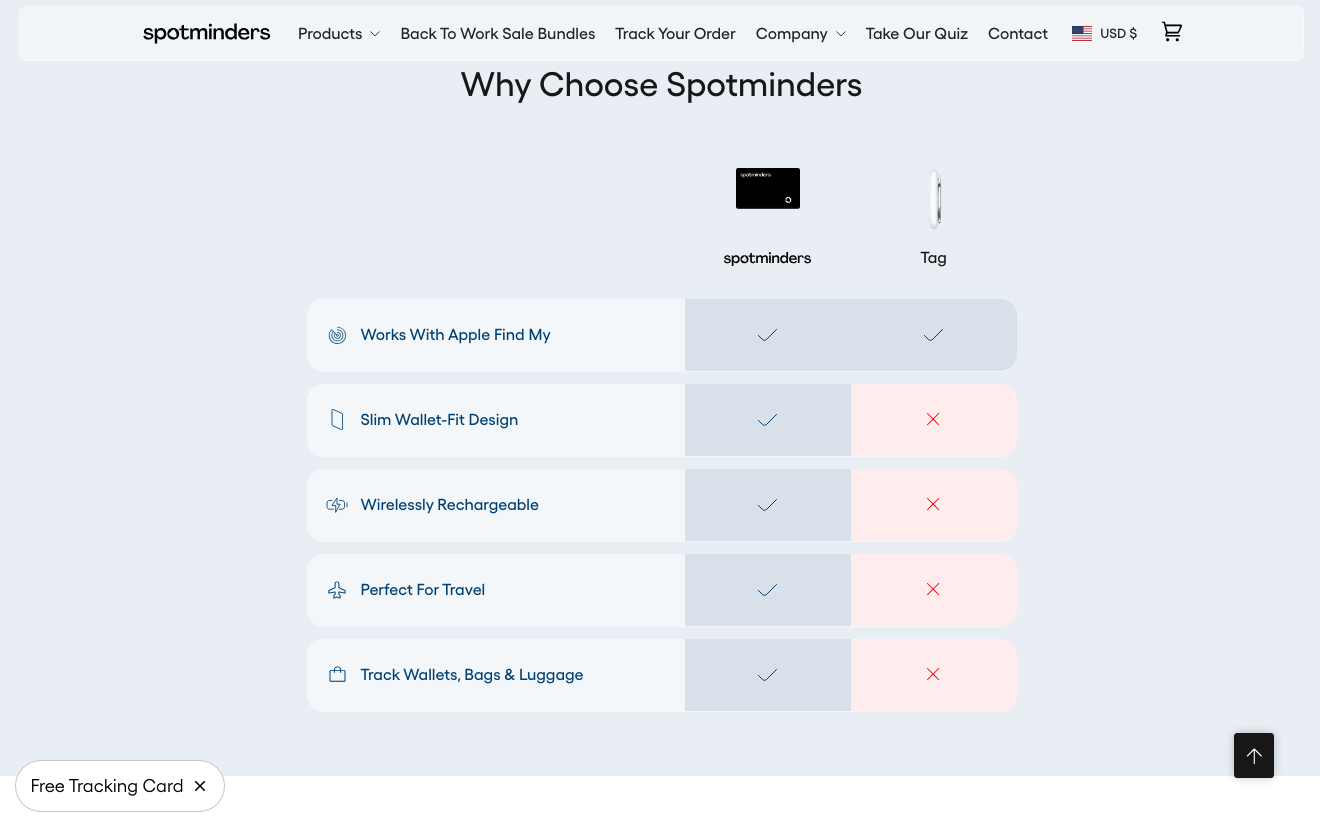Open the shopping cart icon
The height and width of the screenshot is (823, 1320).
(1172, 32)
